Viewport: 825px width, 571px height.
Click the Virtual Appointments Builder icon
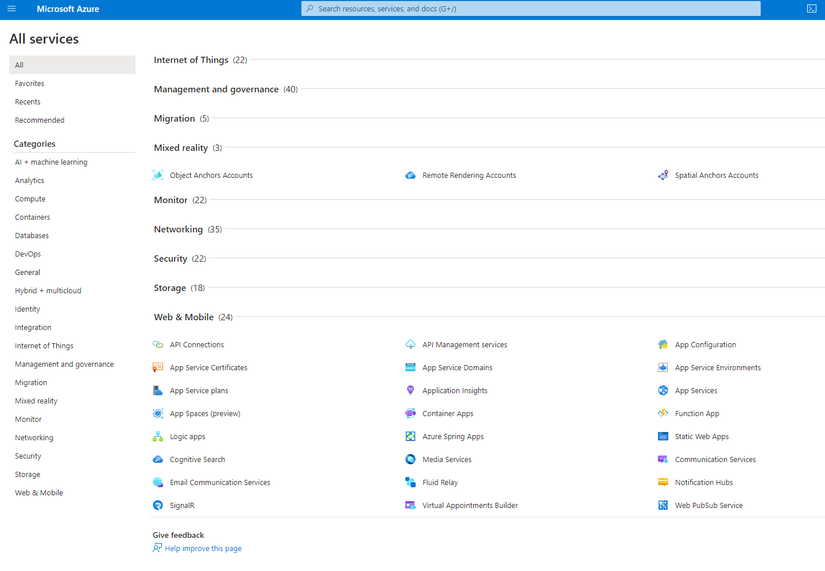coord(410,505)
